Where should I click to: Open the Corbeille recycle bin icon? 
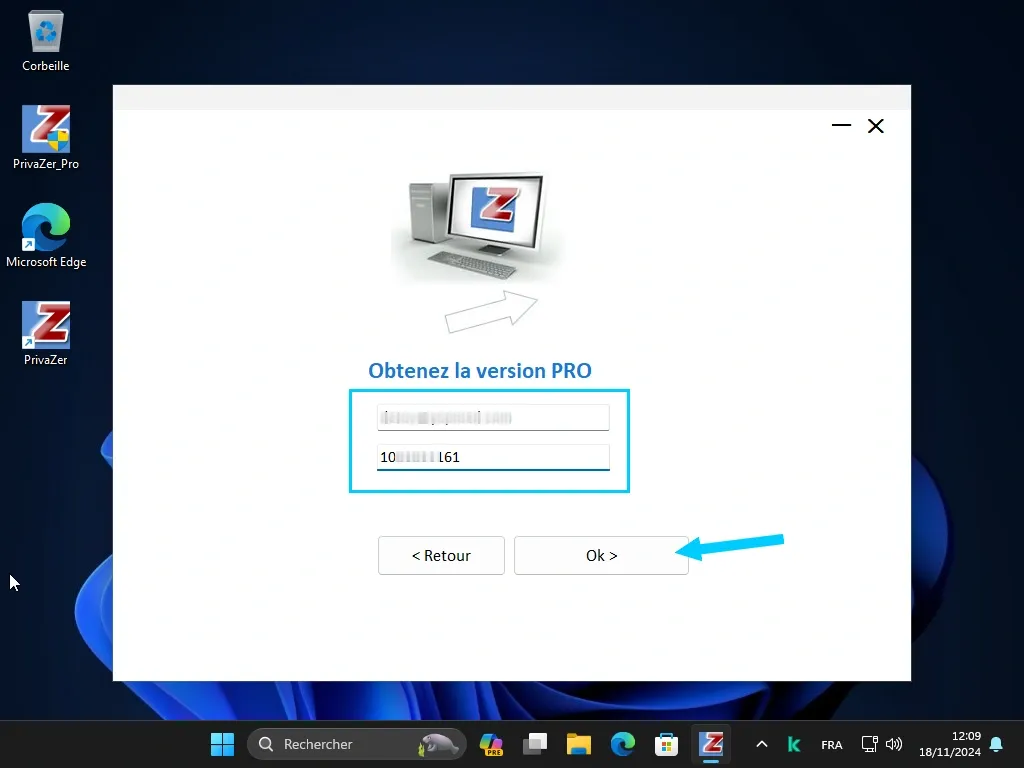pyautogui.click(x=46, y=40)
